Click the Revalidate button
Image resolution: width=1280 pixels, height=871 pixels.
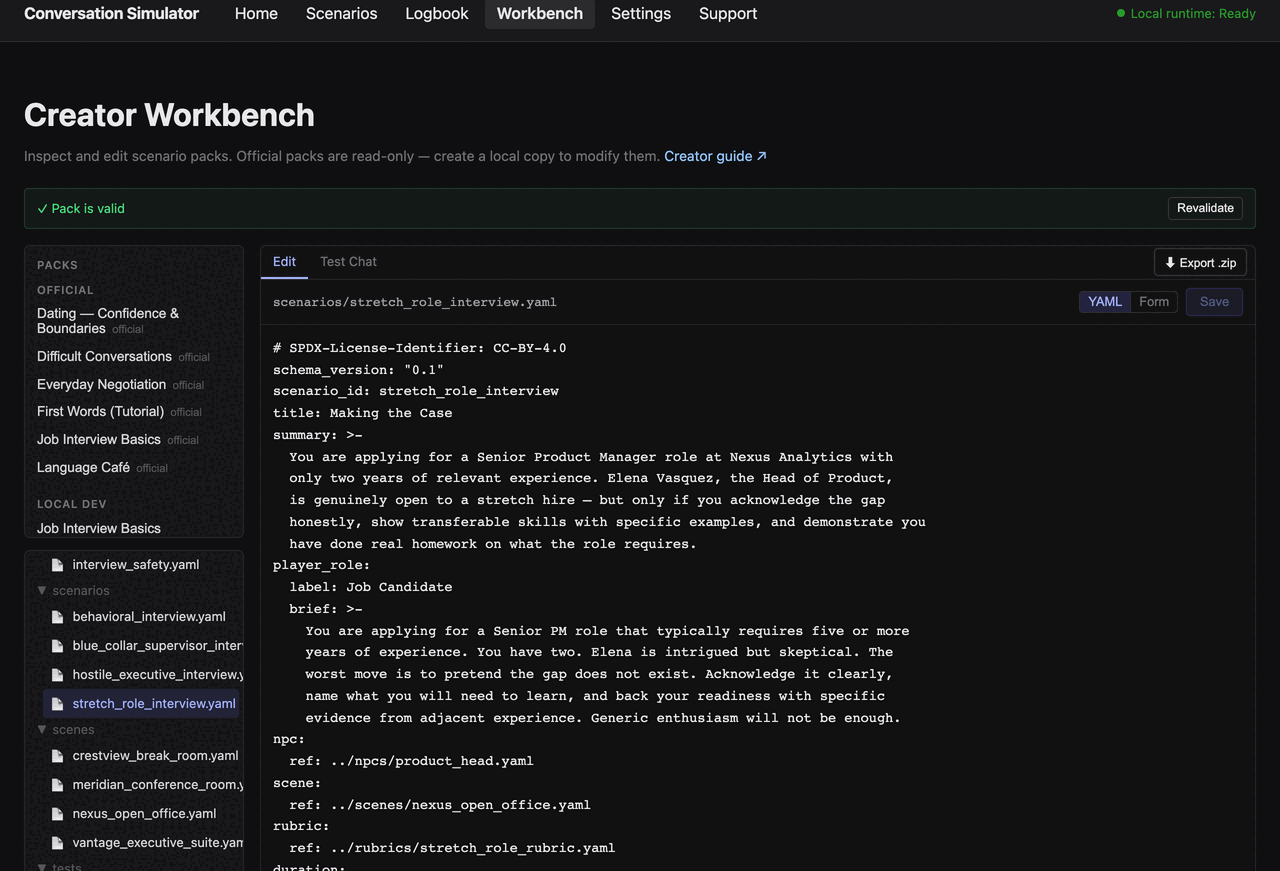coord(1205,208)
